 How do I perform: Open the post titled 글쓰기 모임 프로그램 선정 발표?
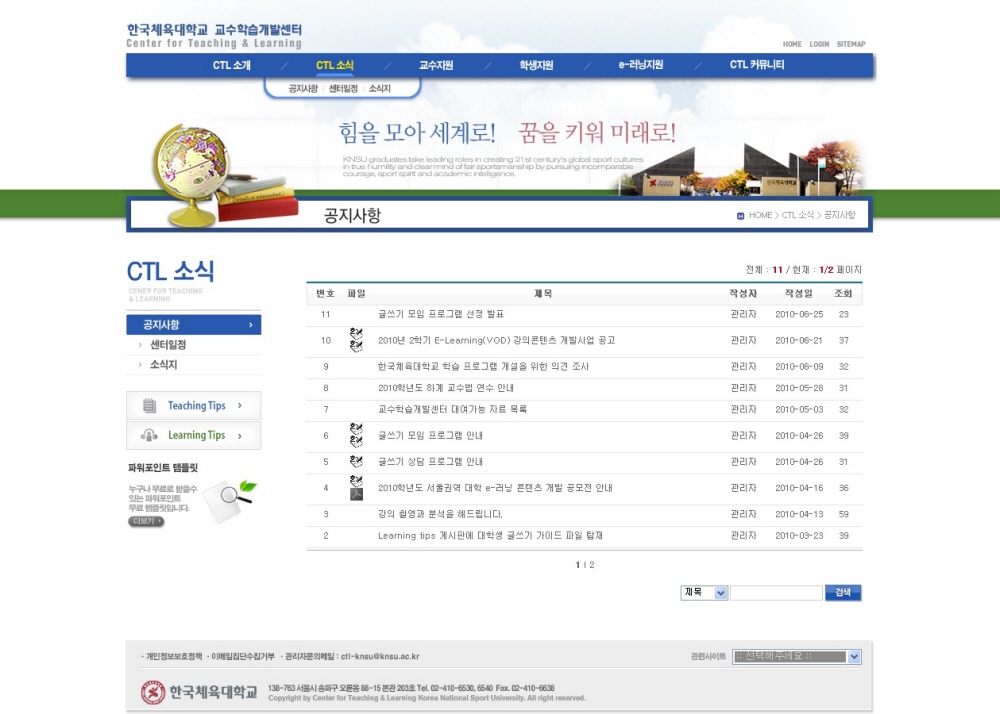440,314
